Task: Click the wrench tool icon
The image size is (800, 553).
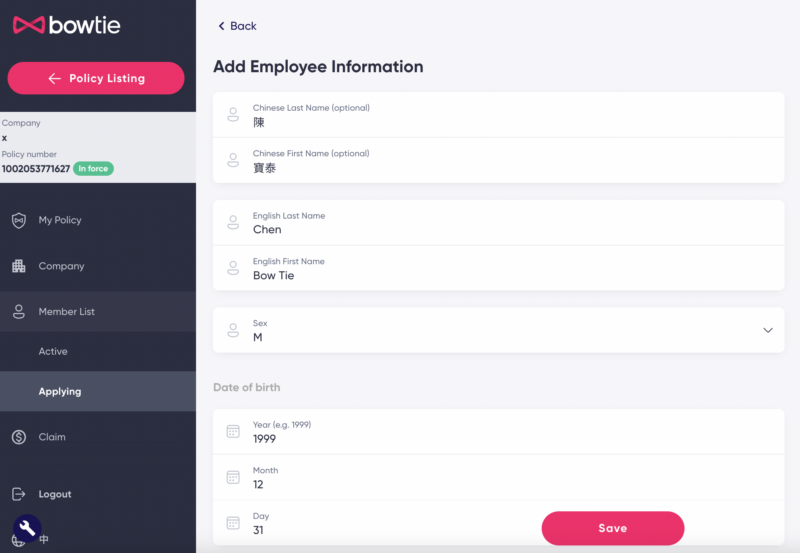Action: click(x=27, y=527)
